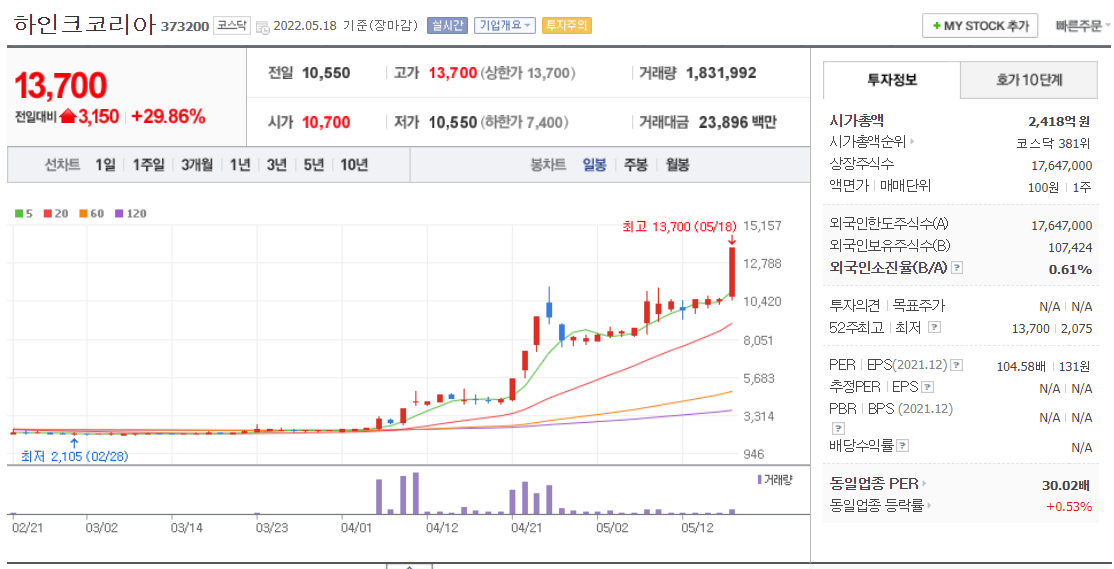
Task: Click the 코스닥 381위 ranking value
Action: tap(1053, 143)
